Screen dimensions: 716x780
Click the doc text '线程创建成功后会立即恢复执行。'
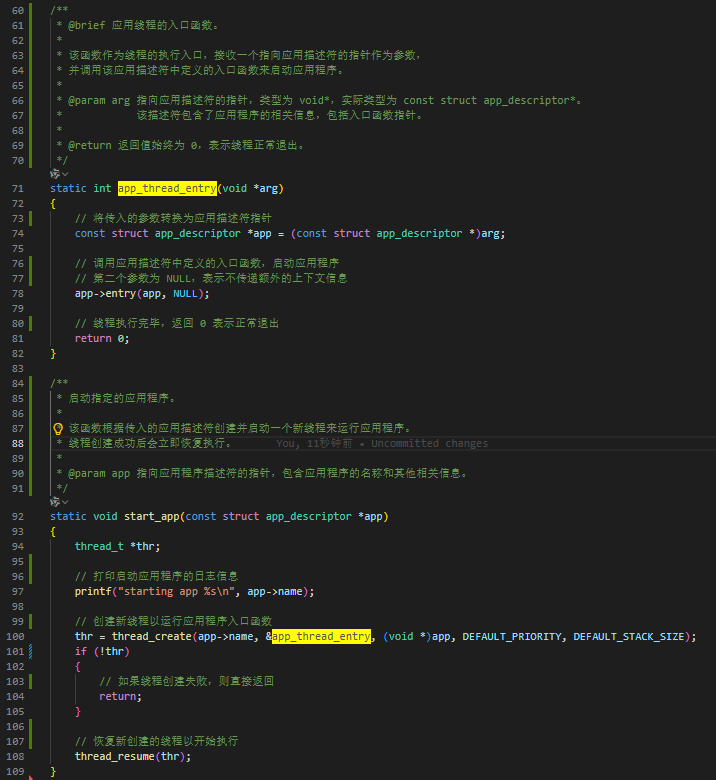(x=150, y=443)
